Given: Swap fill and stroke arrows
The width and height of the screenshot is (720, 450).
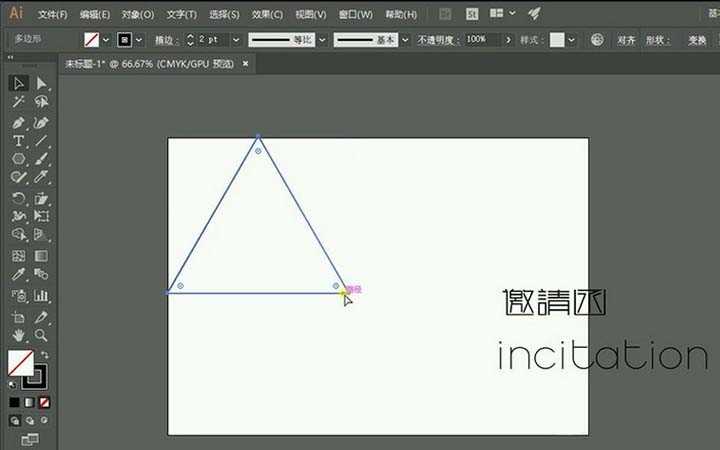Looking at the screenshot, I should tap(45, 354).
